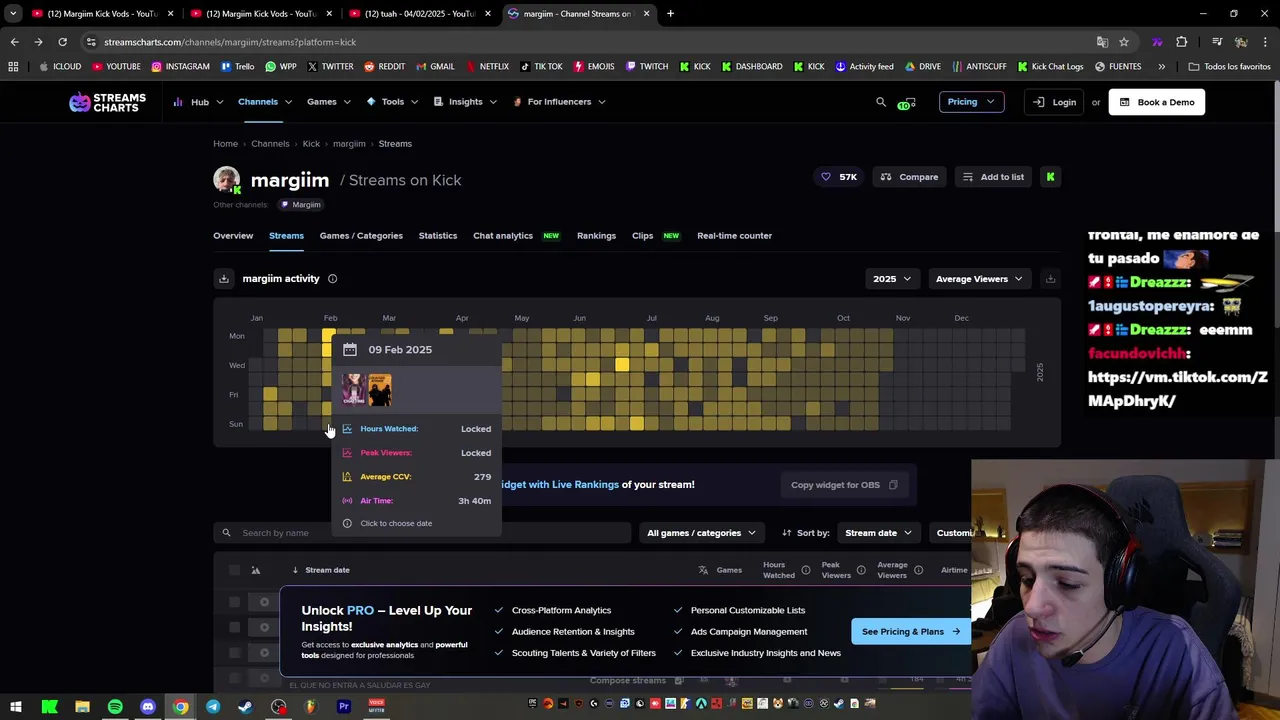Switch to the Real-time counter tab
This screenshot has height=720, width=1280.
point(734,236)
